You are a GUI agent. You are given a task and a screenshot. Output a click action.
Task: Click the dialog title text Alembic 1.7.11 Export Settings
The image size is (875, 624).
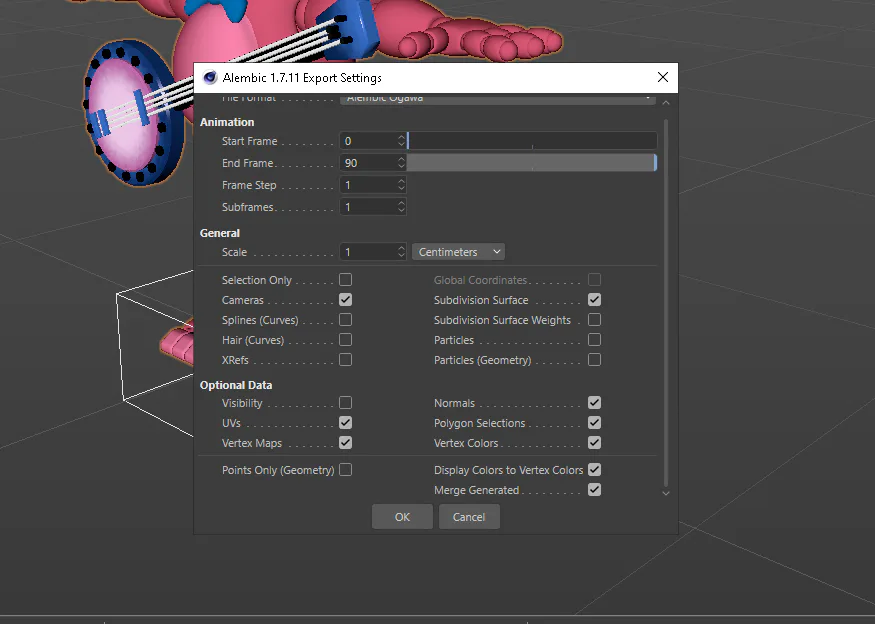302,78
